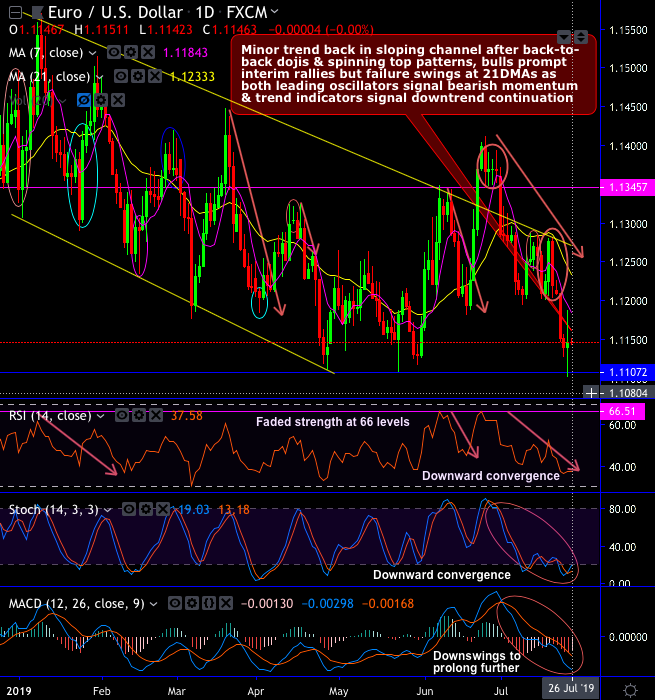Open settings gear for MA (21, close)
This screenshot has width=655, height=700.
[138, 76]
